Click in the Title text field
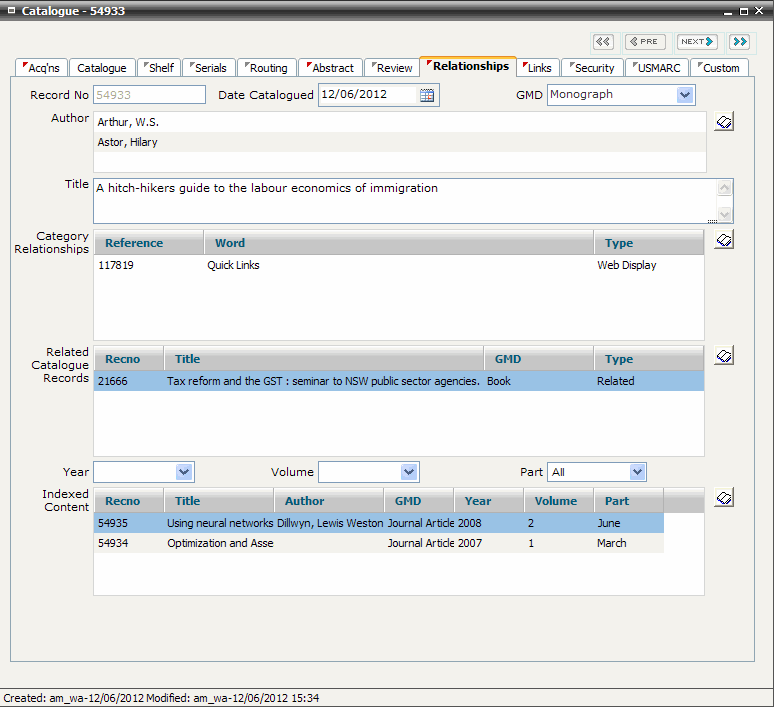The width and height of the screenshot is (774, 707). click(400, 200)
